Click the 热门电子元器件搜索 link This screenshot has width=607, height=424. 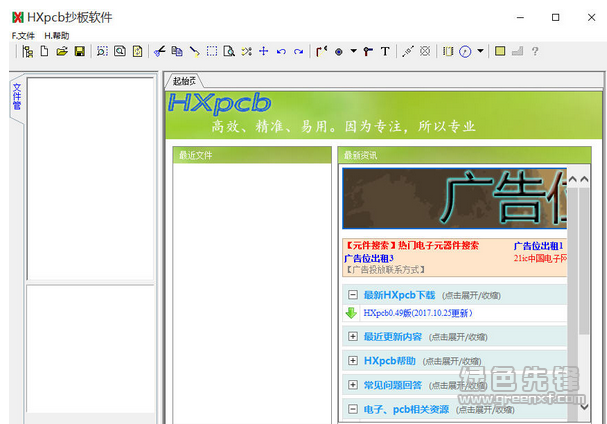coord(438,245)
